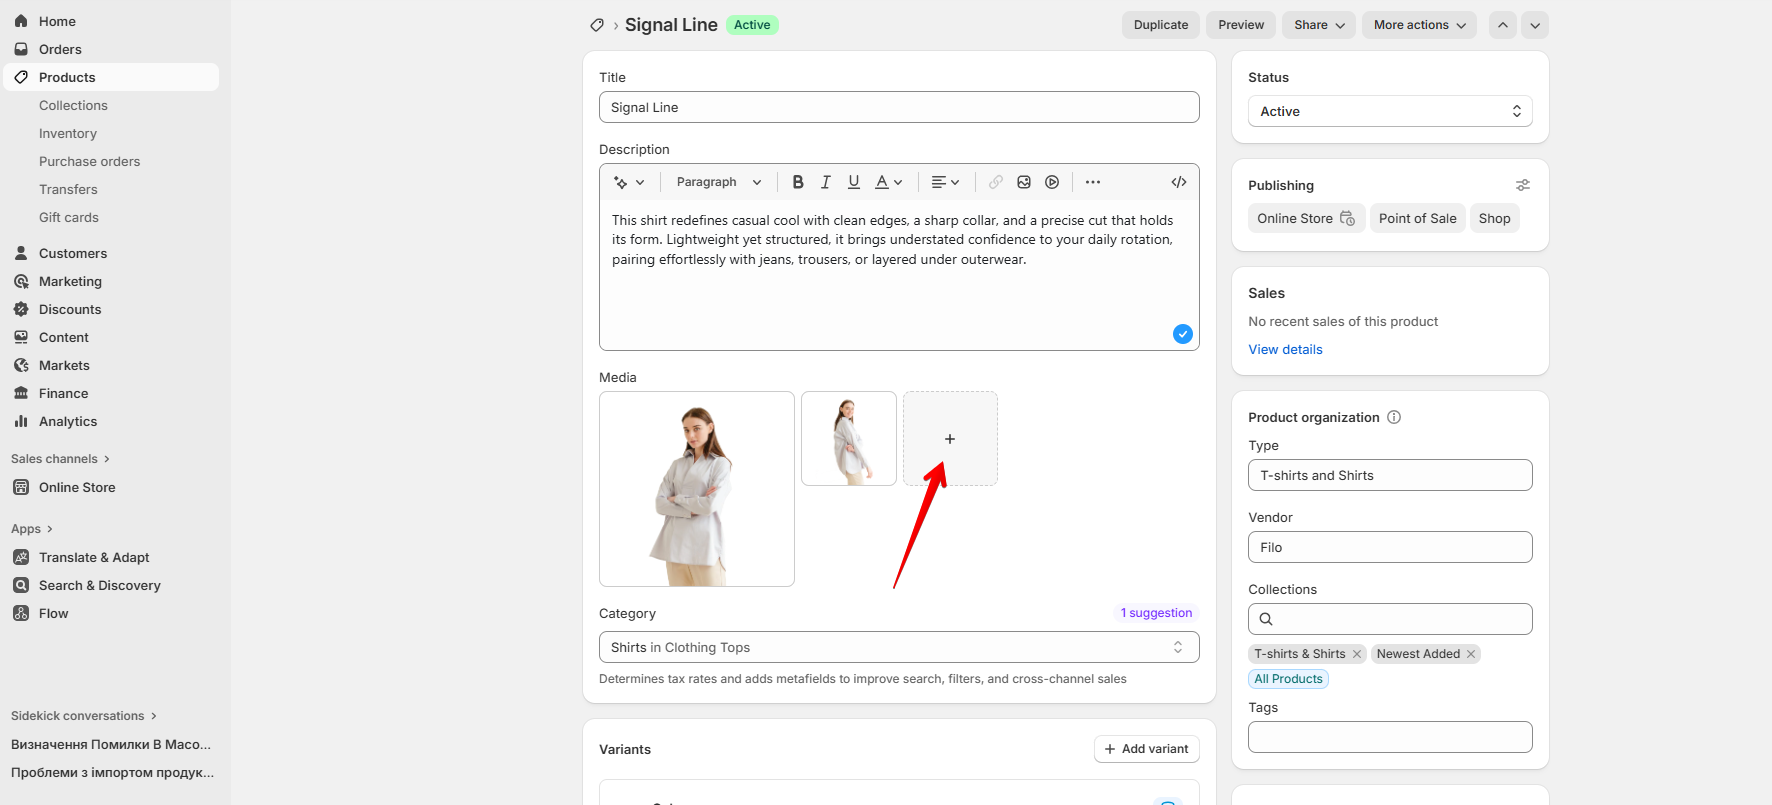
Task: Open text color picker in toolbar
Action: pyautogui.click(x=888, y=182)
